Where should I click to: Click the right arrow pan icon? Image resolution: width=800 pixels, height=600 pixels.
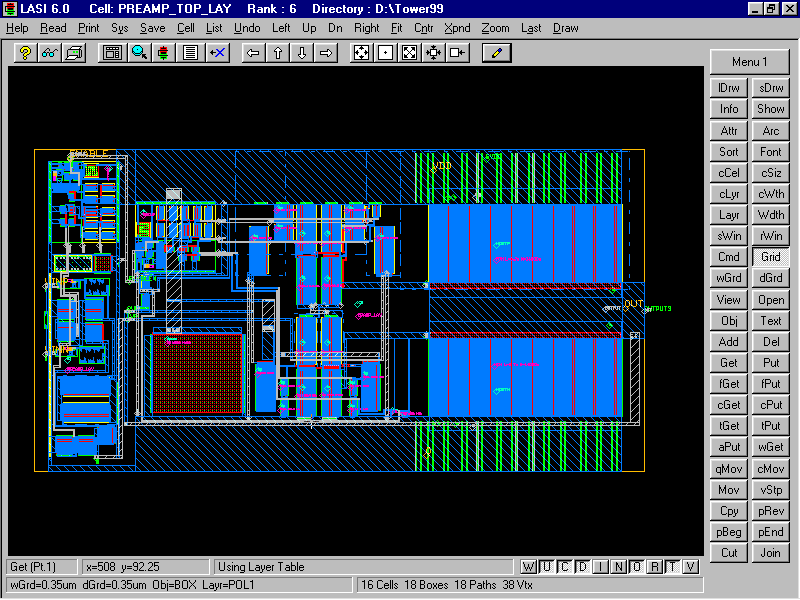[x=326, y=52]
